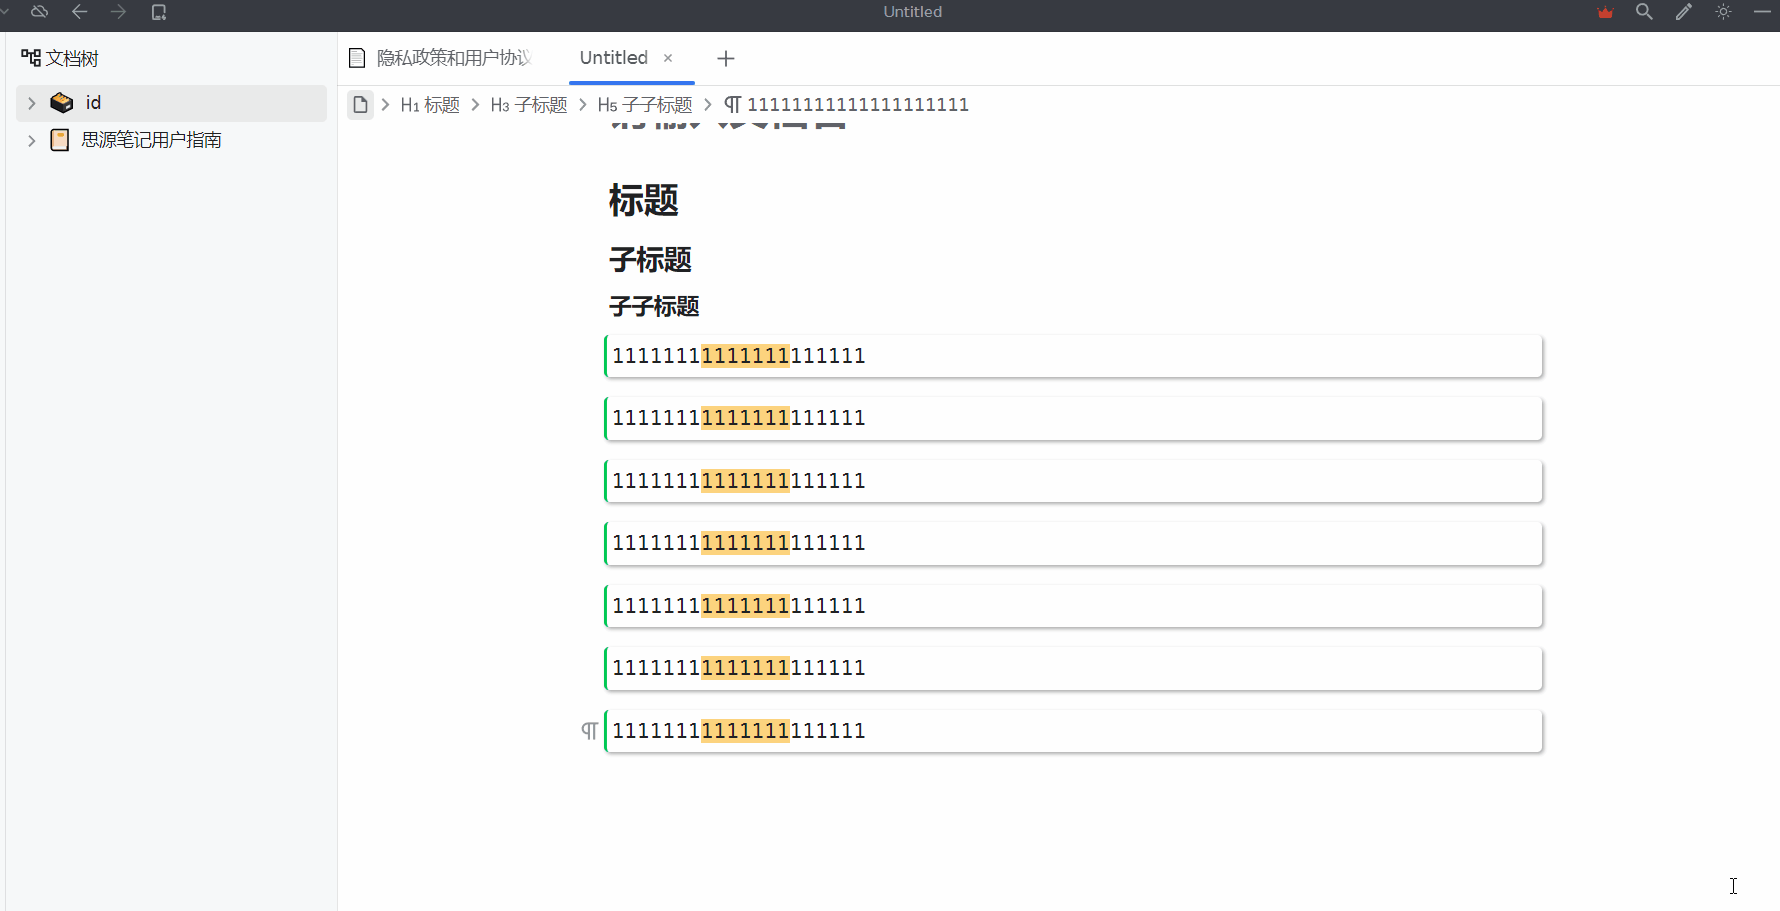Open the dropdown chevron left of cloud icon
The height and width of the screenshot is (911, 1780).
[x=4, y=12]
